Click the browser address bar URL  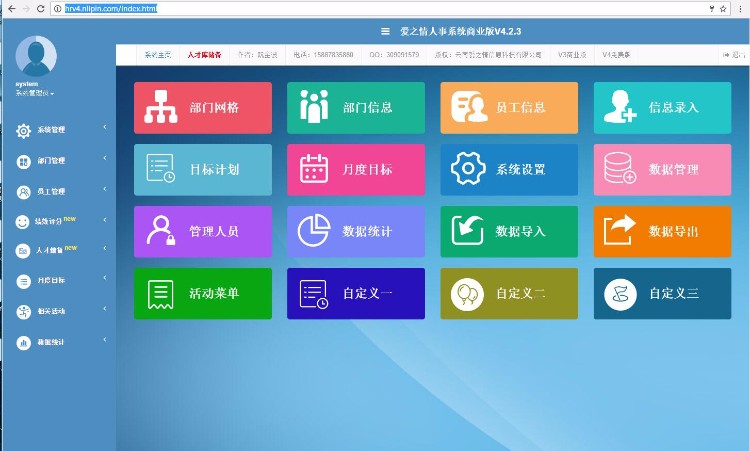click(x=110, y=8)
